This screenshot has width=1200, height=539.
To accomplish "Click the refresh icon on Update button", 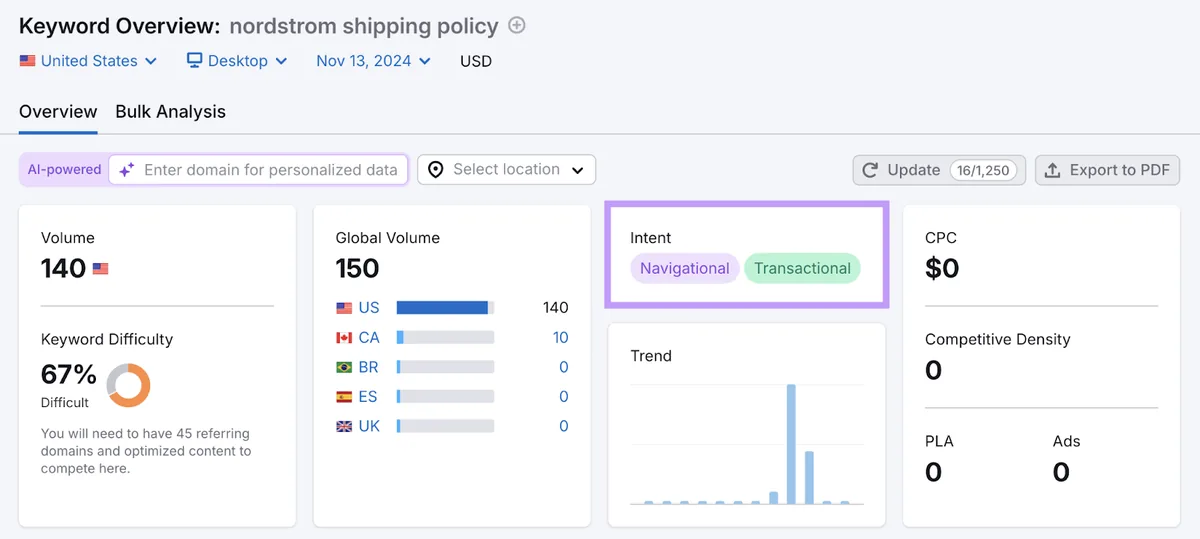I will 870,170.
